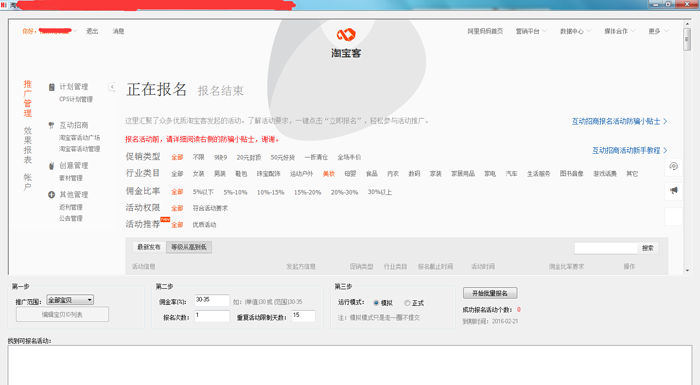Filter activity recommendation by 优质活动
This screenshot has height=385, width=700.
pyautogui.click(x=204, y=225)
